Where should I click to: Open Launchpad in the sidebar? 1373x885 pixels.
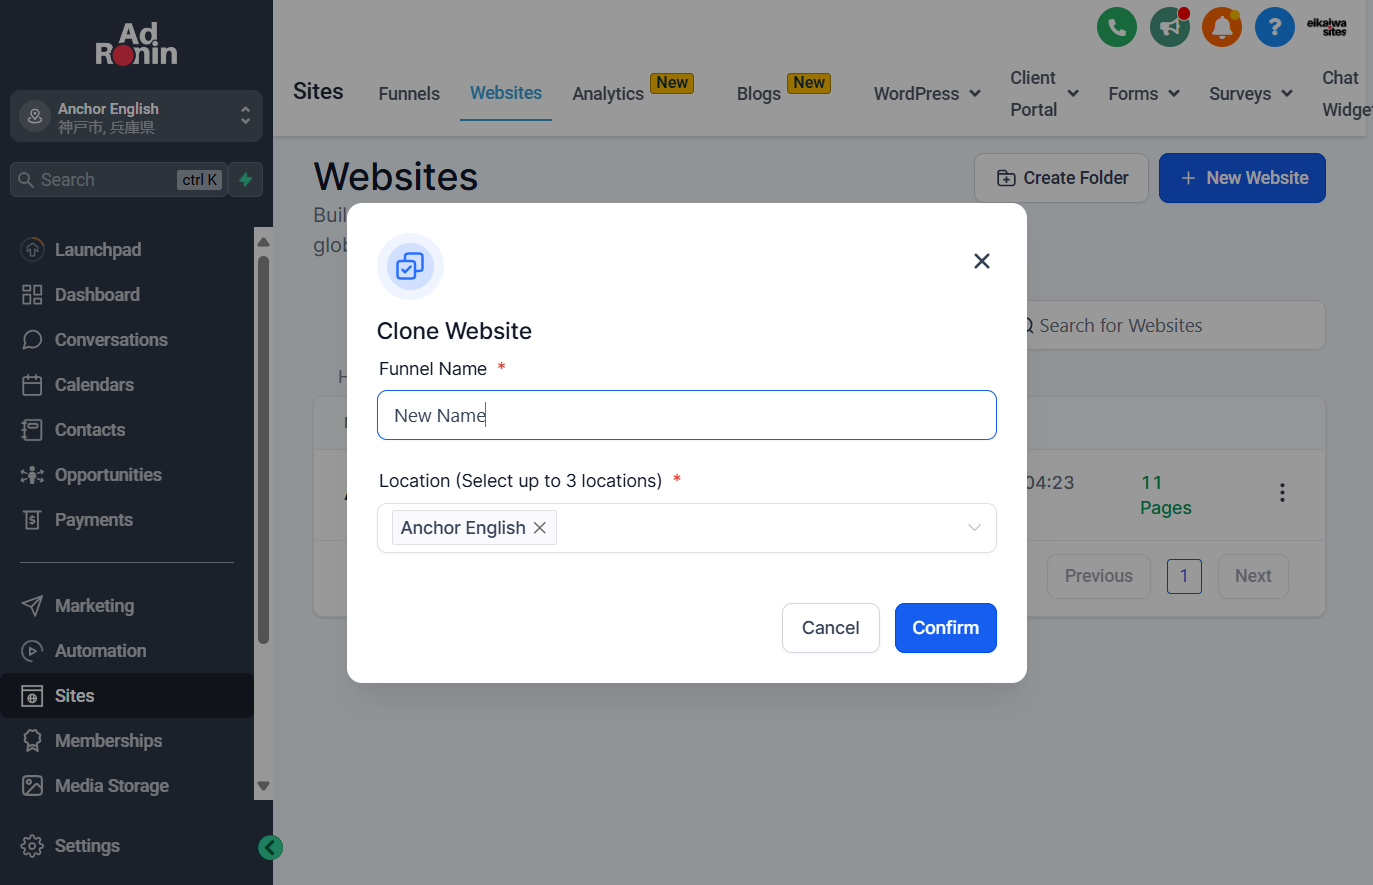pos(98,250)
